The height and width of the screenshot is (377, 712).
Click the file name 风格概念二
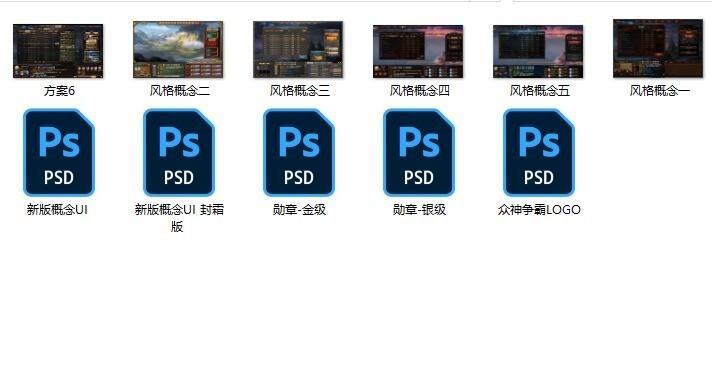click(180, 91)
